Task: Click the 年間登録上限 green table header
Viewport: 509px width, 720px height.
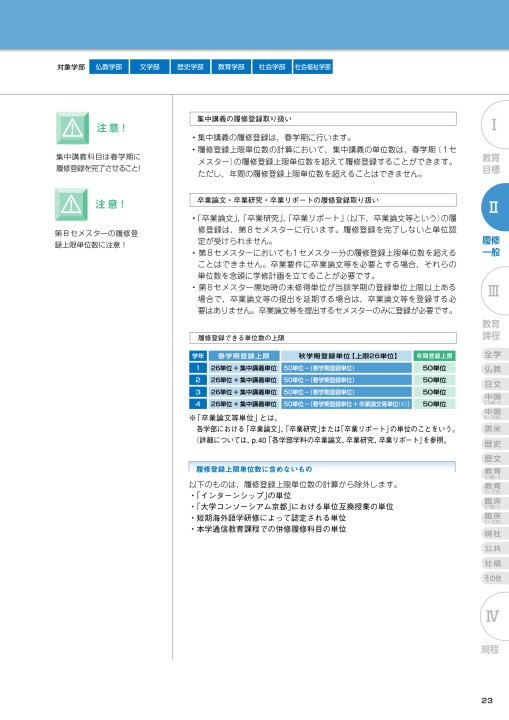Action: (x=434, y=356)
